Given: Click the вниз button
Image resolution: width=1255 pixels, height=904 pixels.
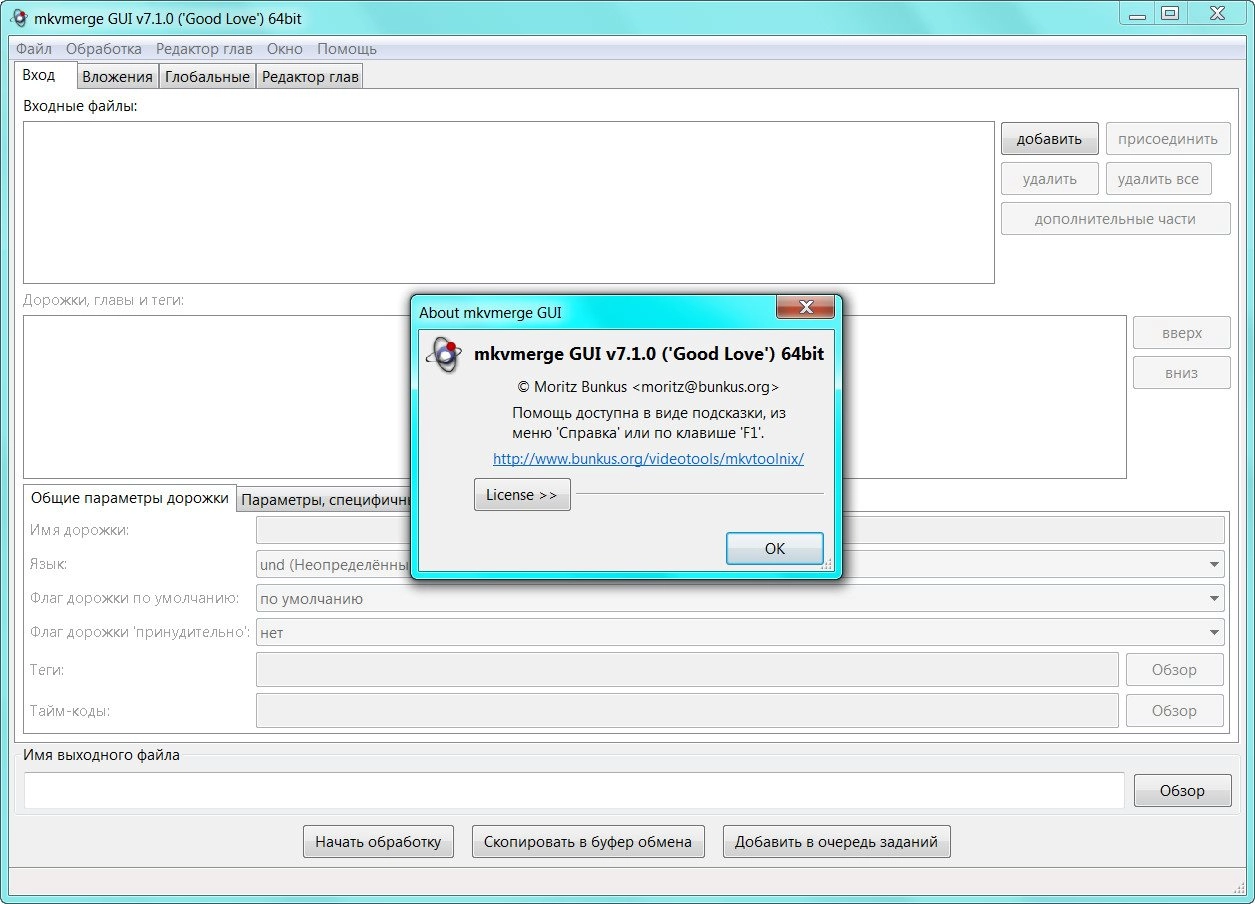Looking at the screenshot, I should coord(1181,373).
